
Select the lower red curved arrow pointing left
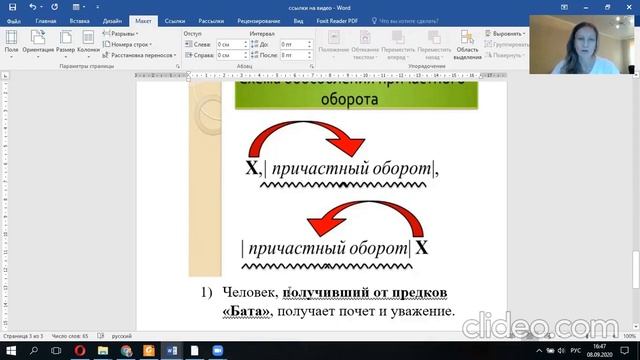coord(365,218)
